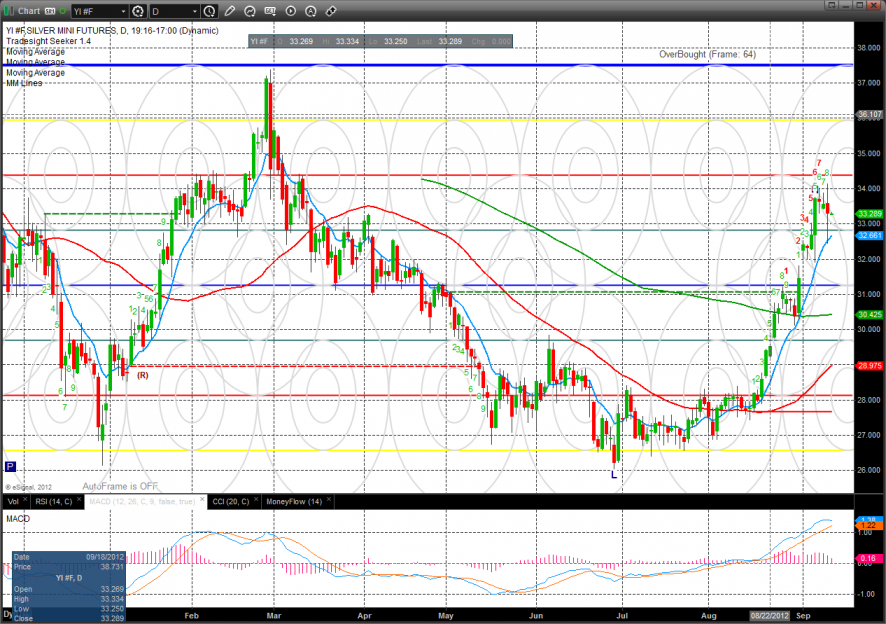
Task: Click the Price 38.731 row in data box
Action: [x=68, y=566]
